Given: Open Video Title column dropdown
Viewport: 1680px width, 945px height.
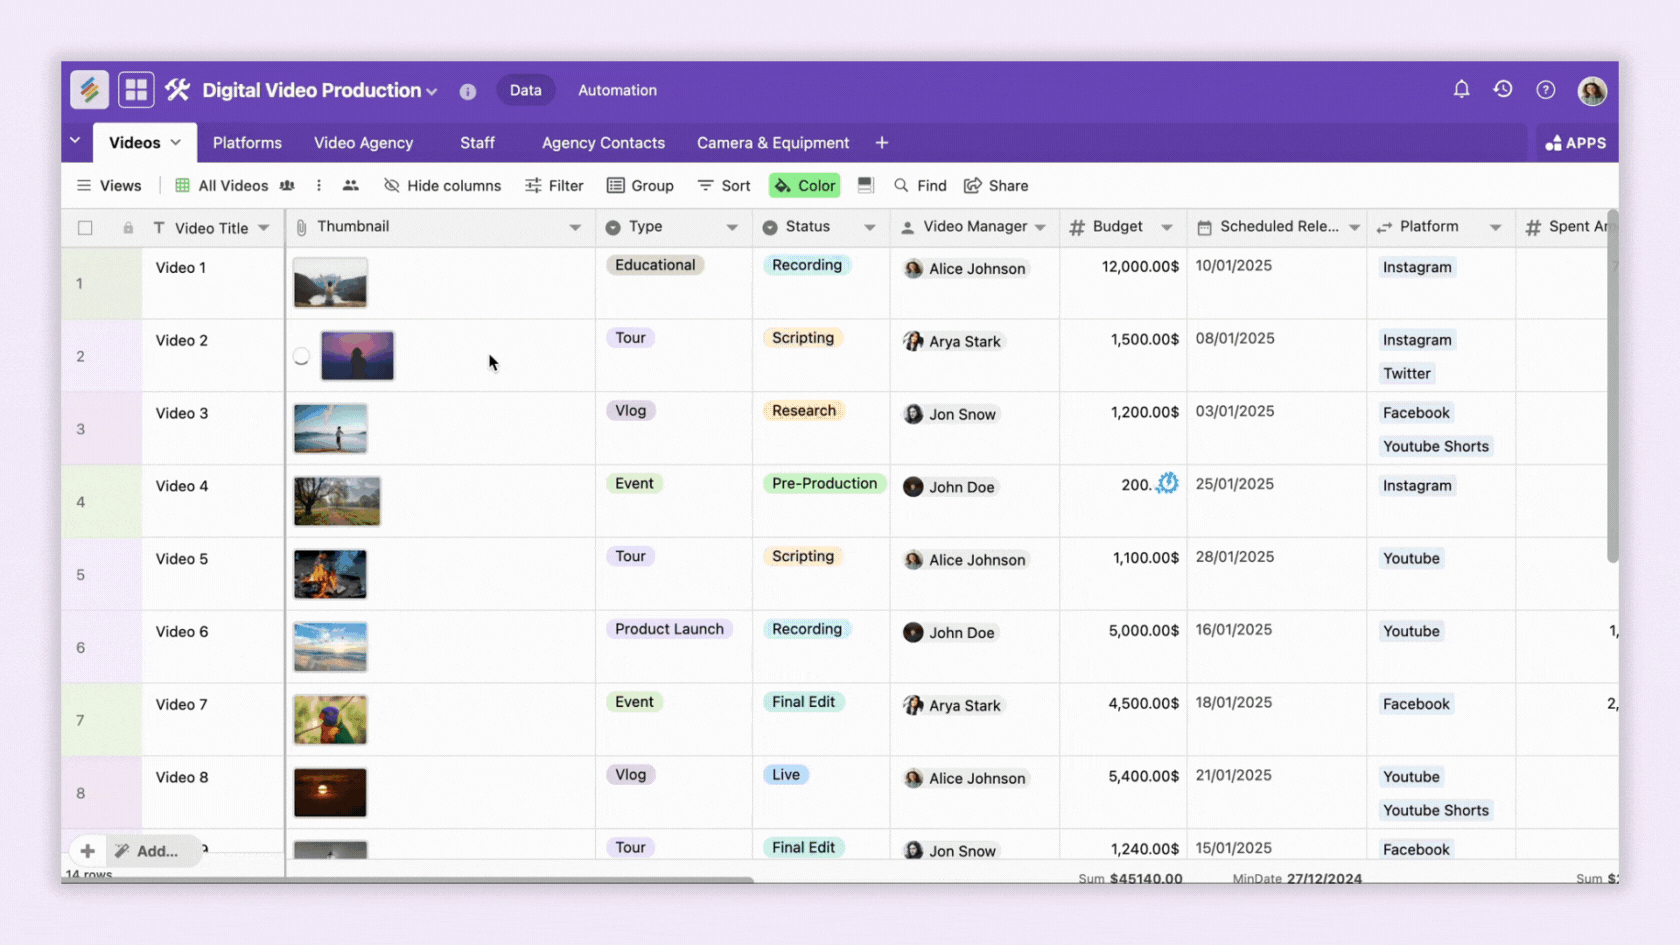Looking at the screenshot, I should coord(264,228).
